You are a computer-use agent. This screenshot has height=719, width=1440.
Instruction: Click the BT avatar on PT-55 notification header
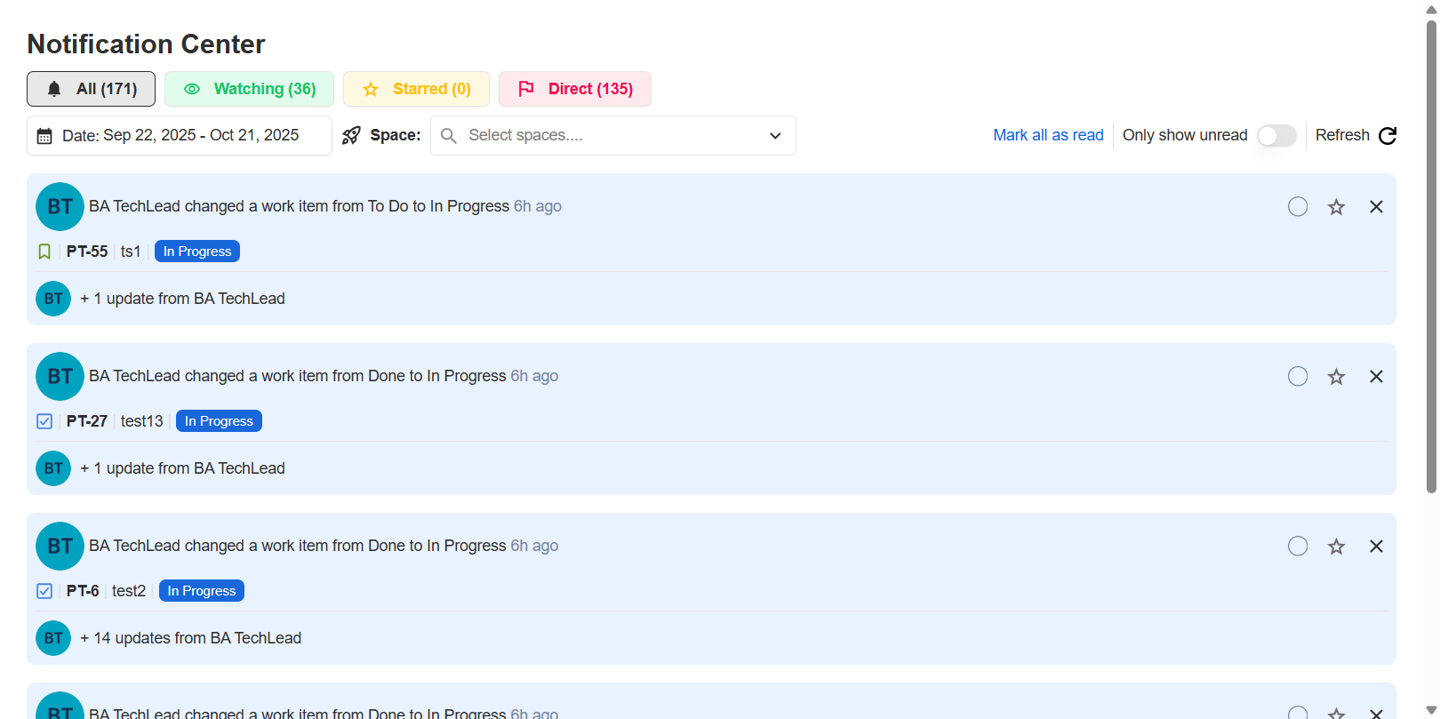[60, 207]
